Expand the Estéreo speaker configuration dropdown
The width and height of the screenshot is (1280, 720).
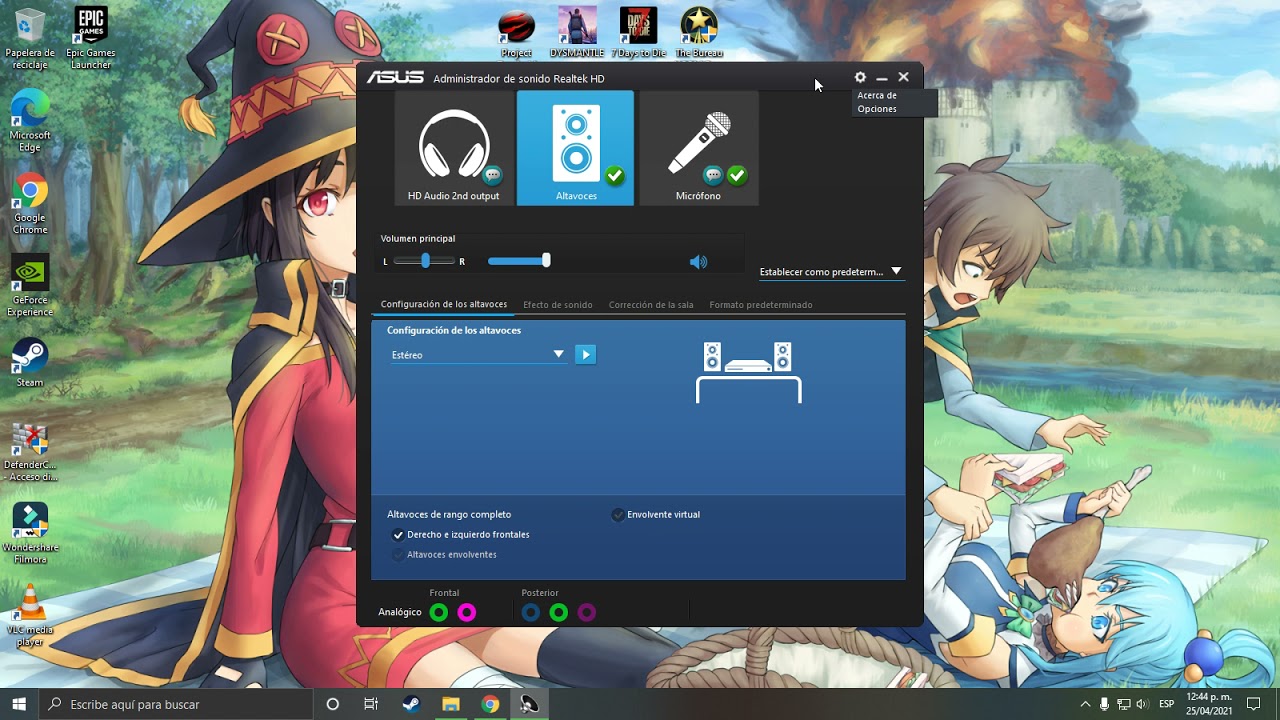(478, 355)
